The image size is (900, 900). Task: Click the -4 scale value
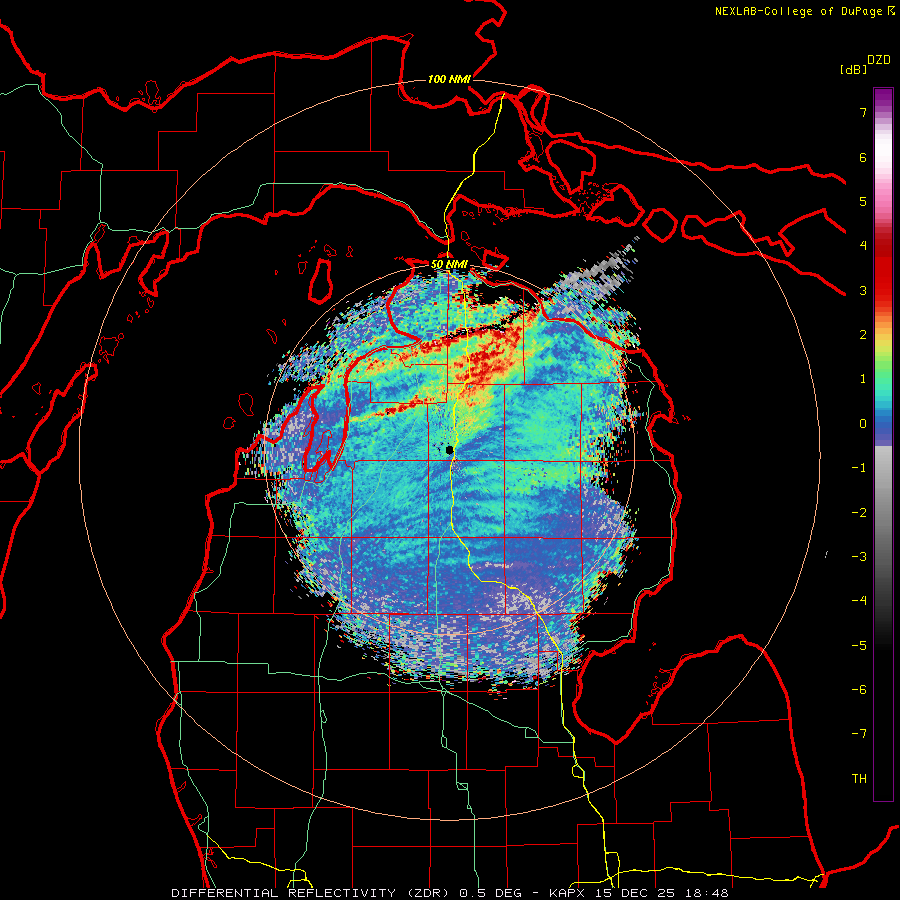coord(859,600)
